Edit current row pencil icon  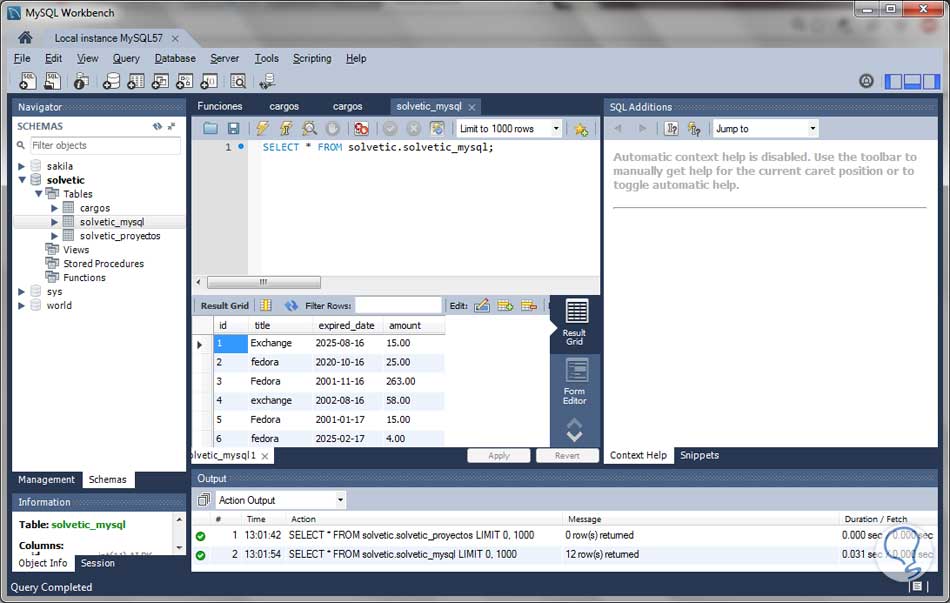[482, 305]
